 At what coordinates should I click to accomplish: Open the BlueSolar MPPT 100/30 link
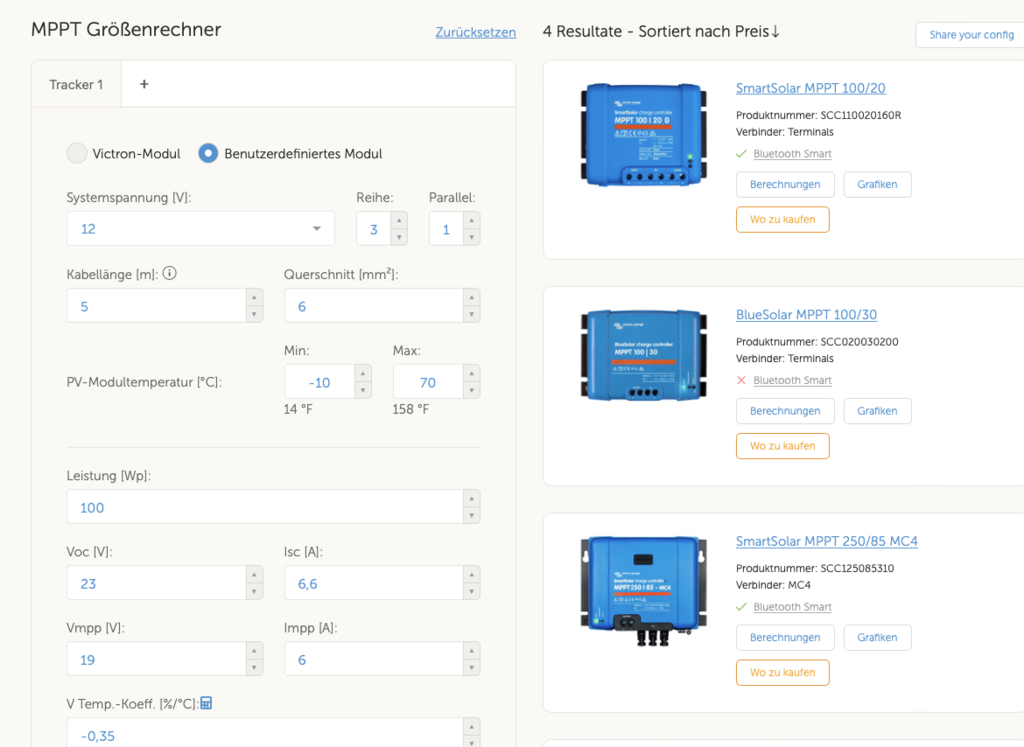point(806,315)
